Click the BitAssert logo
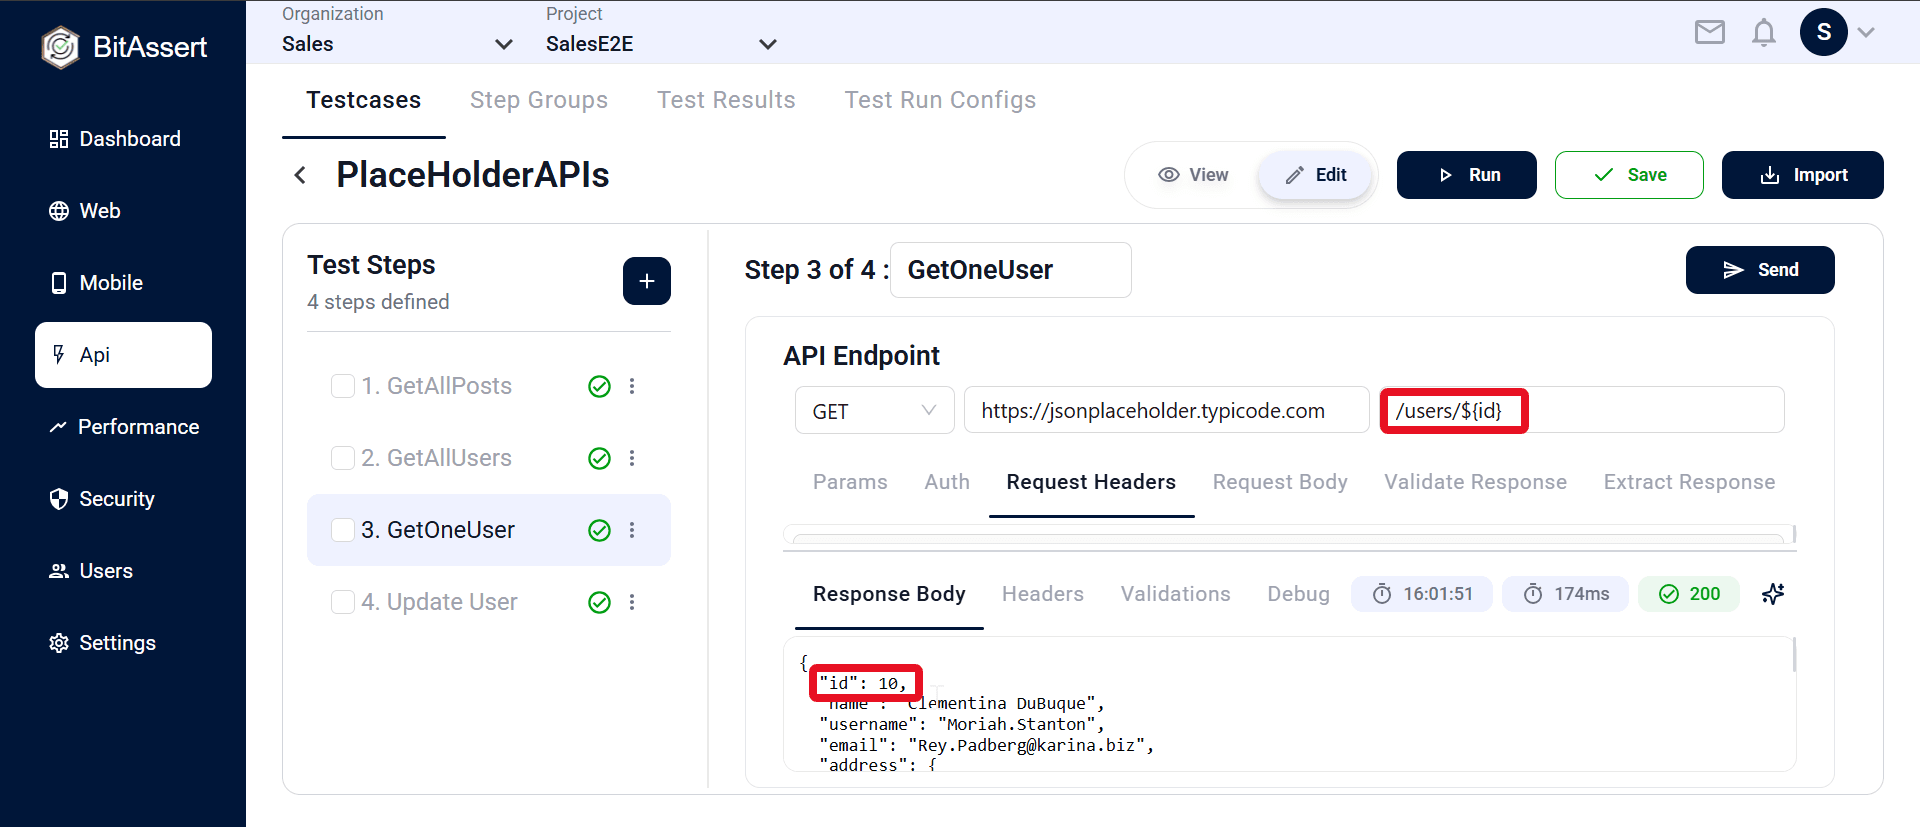The width and height of the screenshot is (1920, 827). 124,47
